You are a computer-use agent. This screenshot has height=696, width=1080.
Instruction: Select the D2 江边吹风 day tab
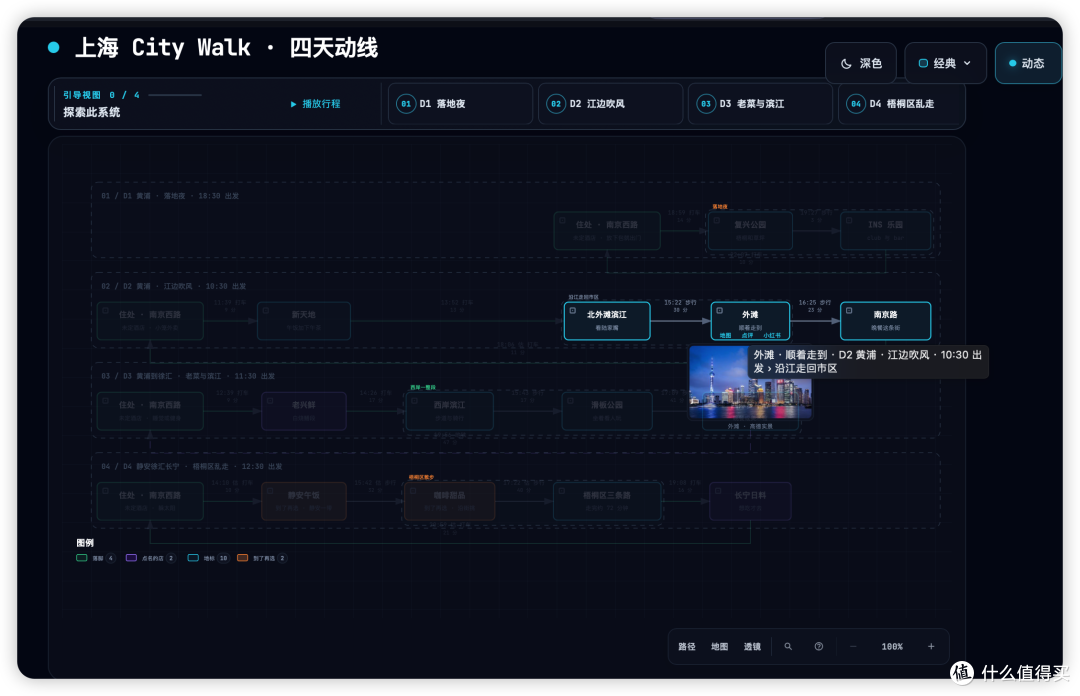pyautogui.click(x=610, y=104)
